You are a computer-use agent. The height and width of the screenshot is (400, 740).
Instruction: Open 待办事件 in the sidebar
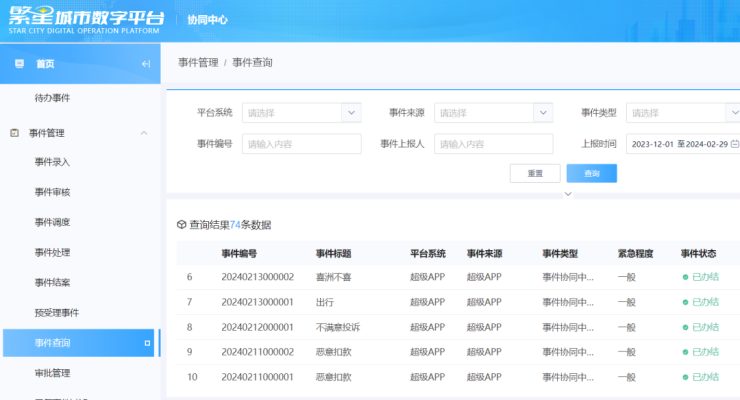coord(52,98)
